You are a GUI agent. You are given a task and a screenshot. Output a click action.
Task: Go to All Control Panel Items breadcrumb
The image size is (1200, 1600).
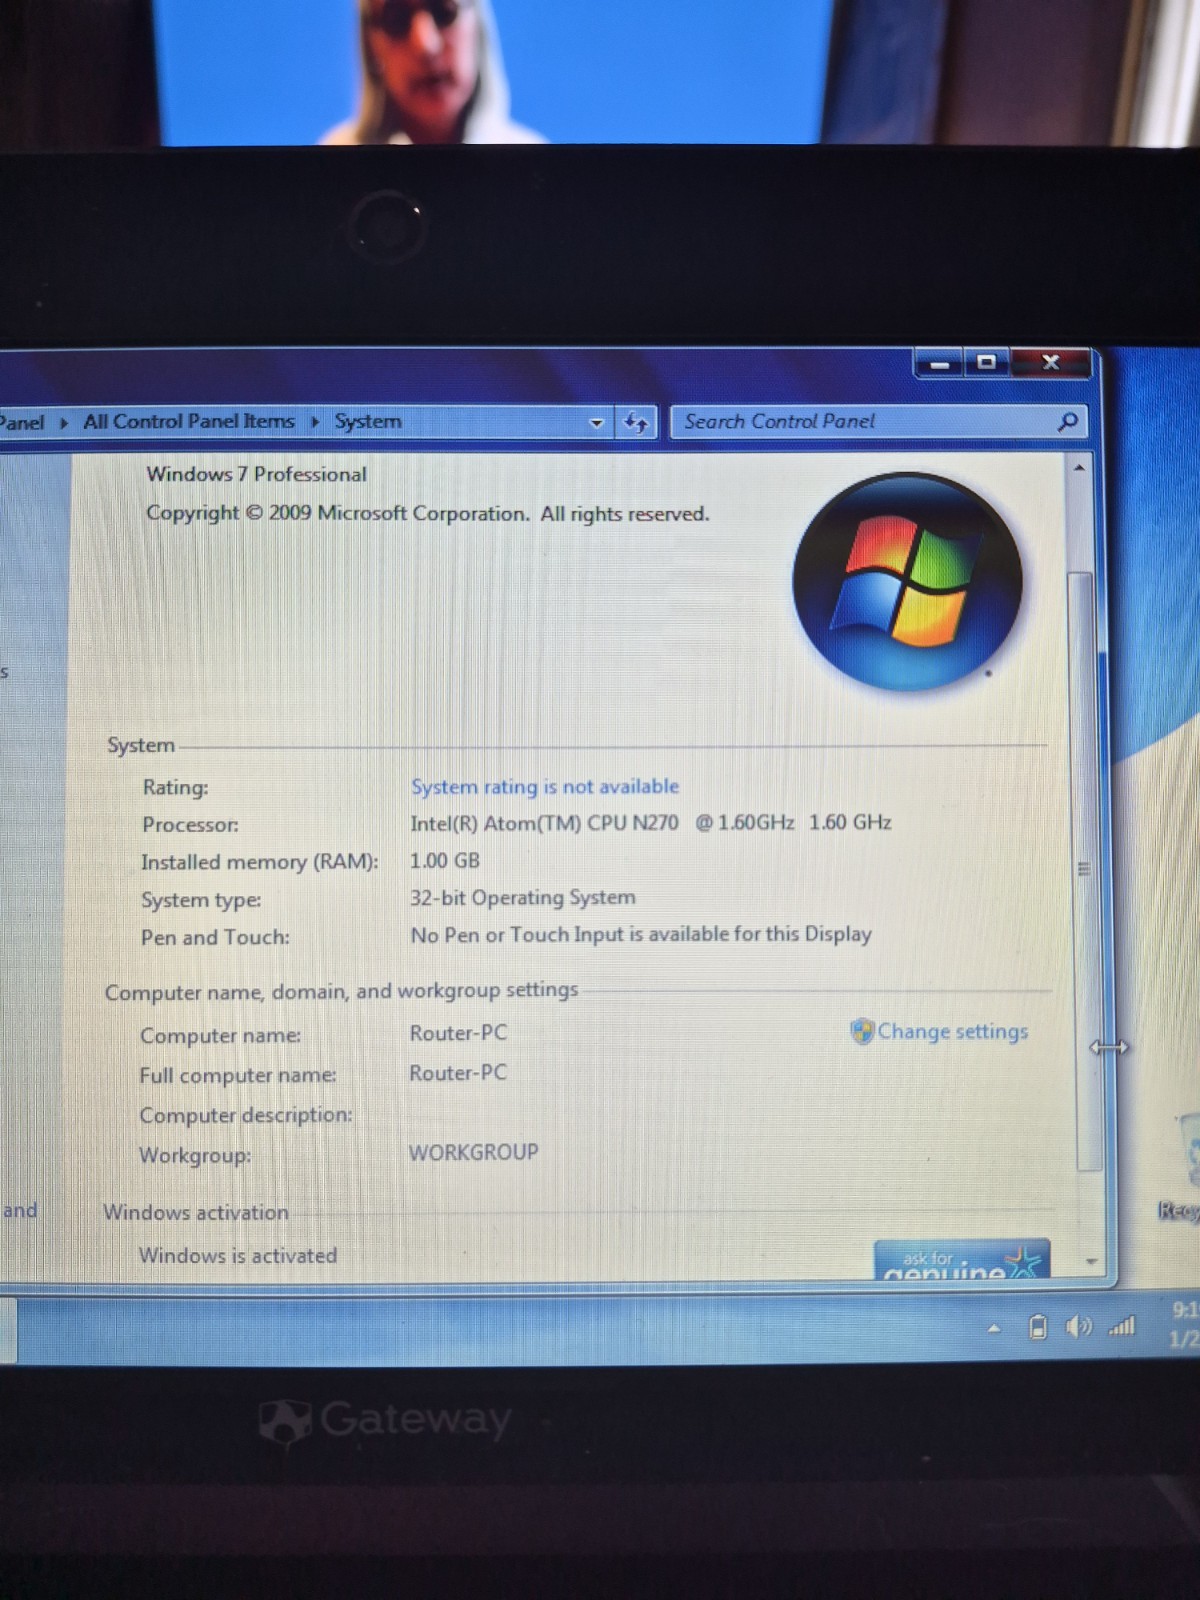[189, 421]
